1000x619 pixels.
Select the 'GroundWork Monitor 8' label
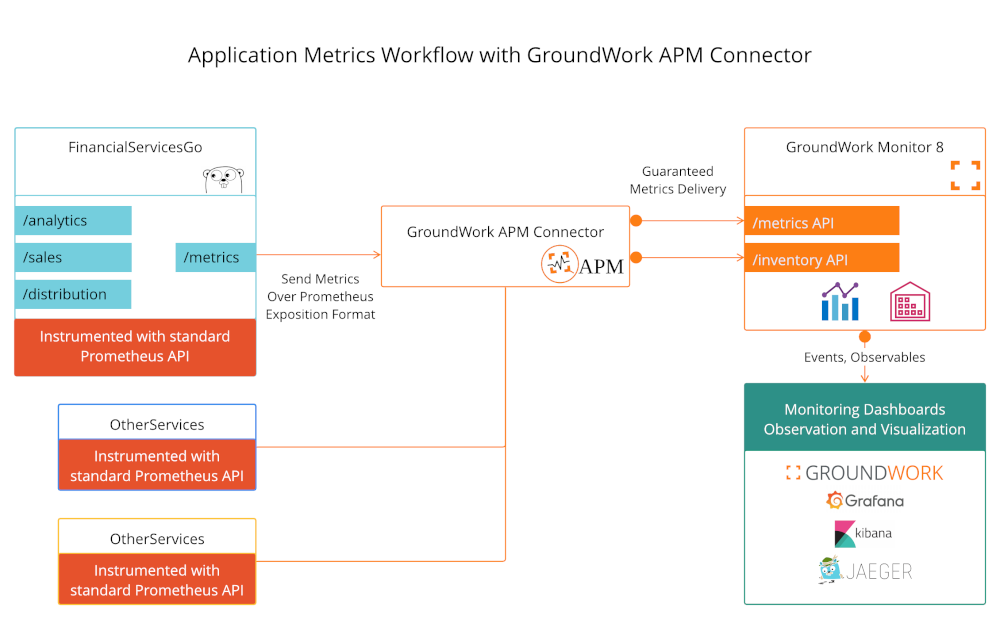(864, 147)
